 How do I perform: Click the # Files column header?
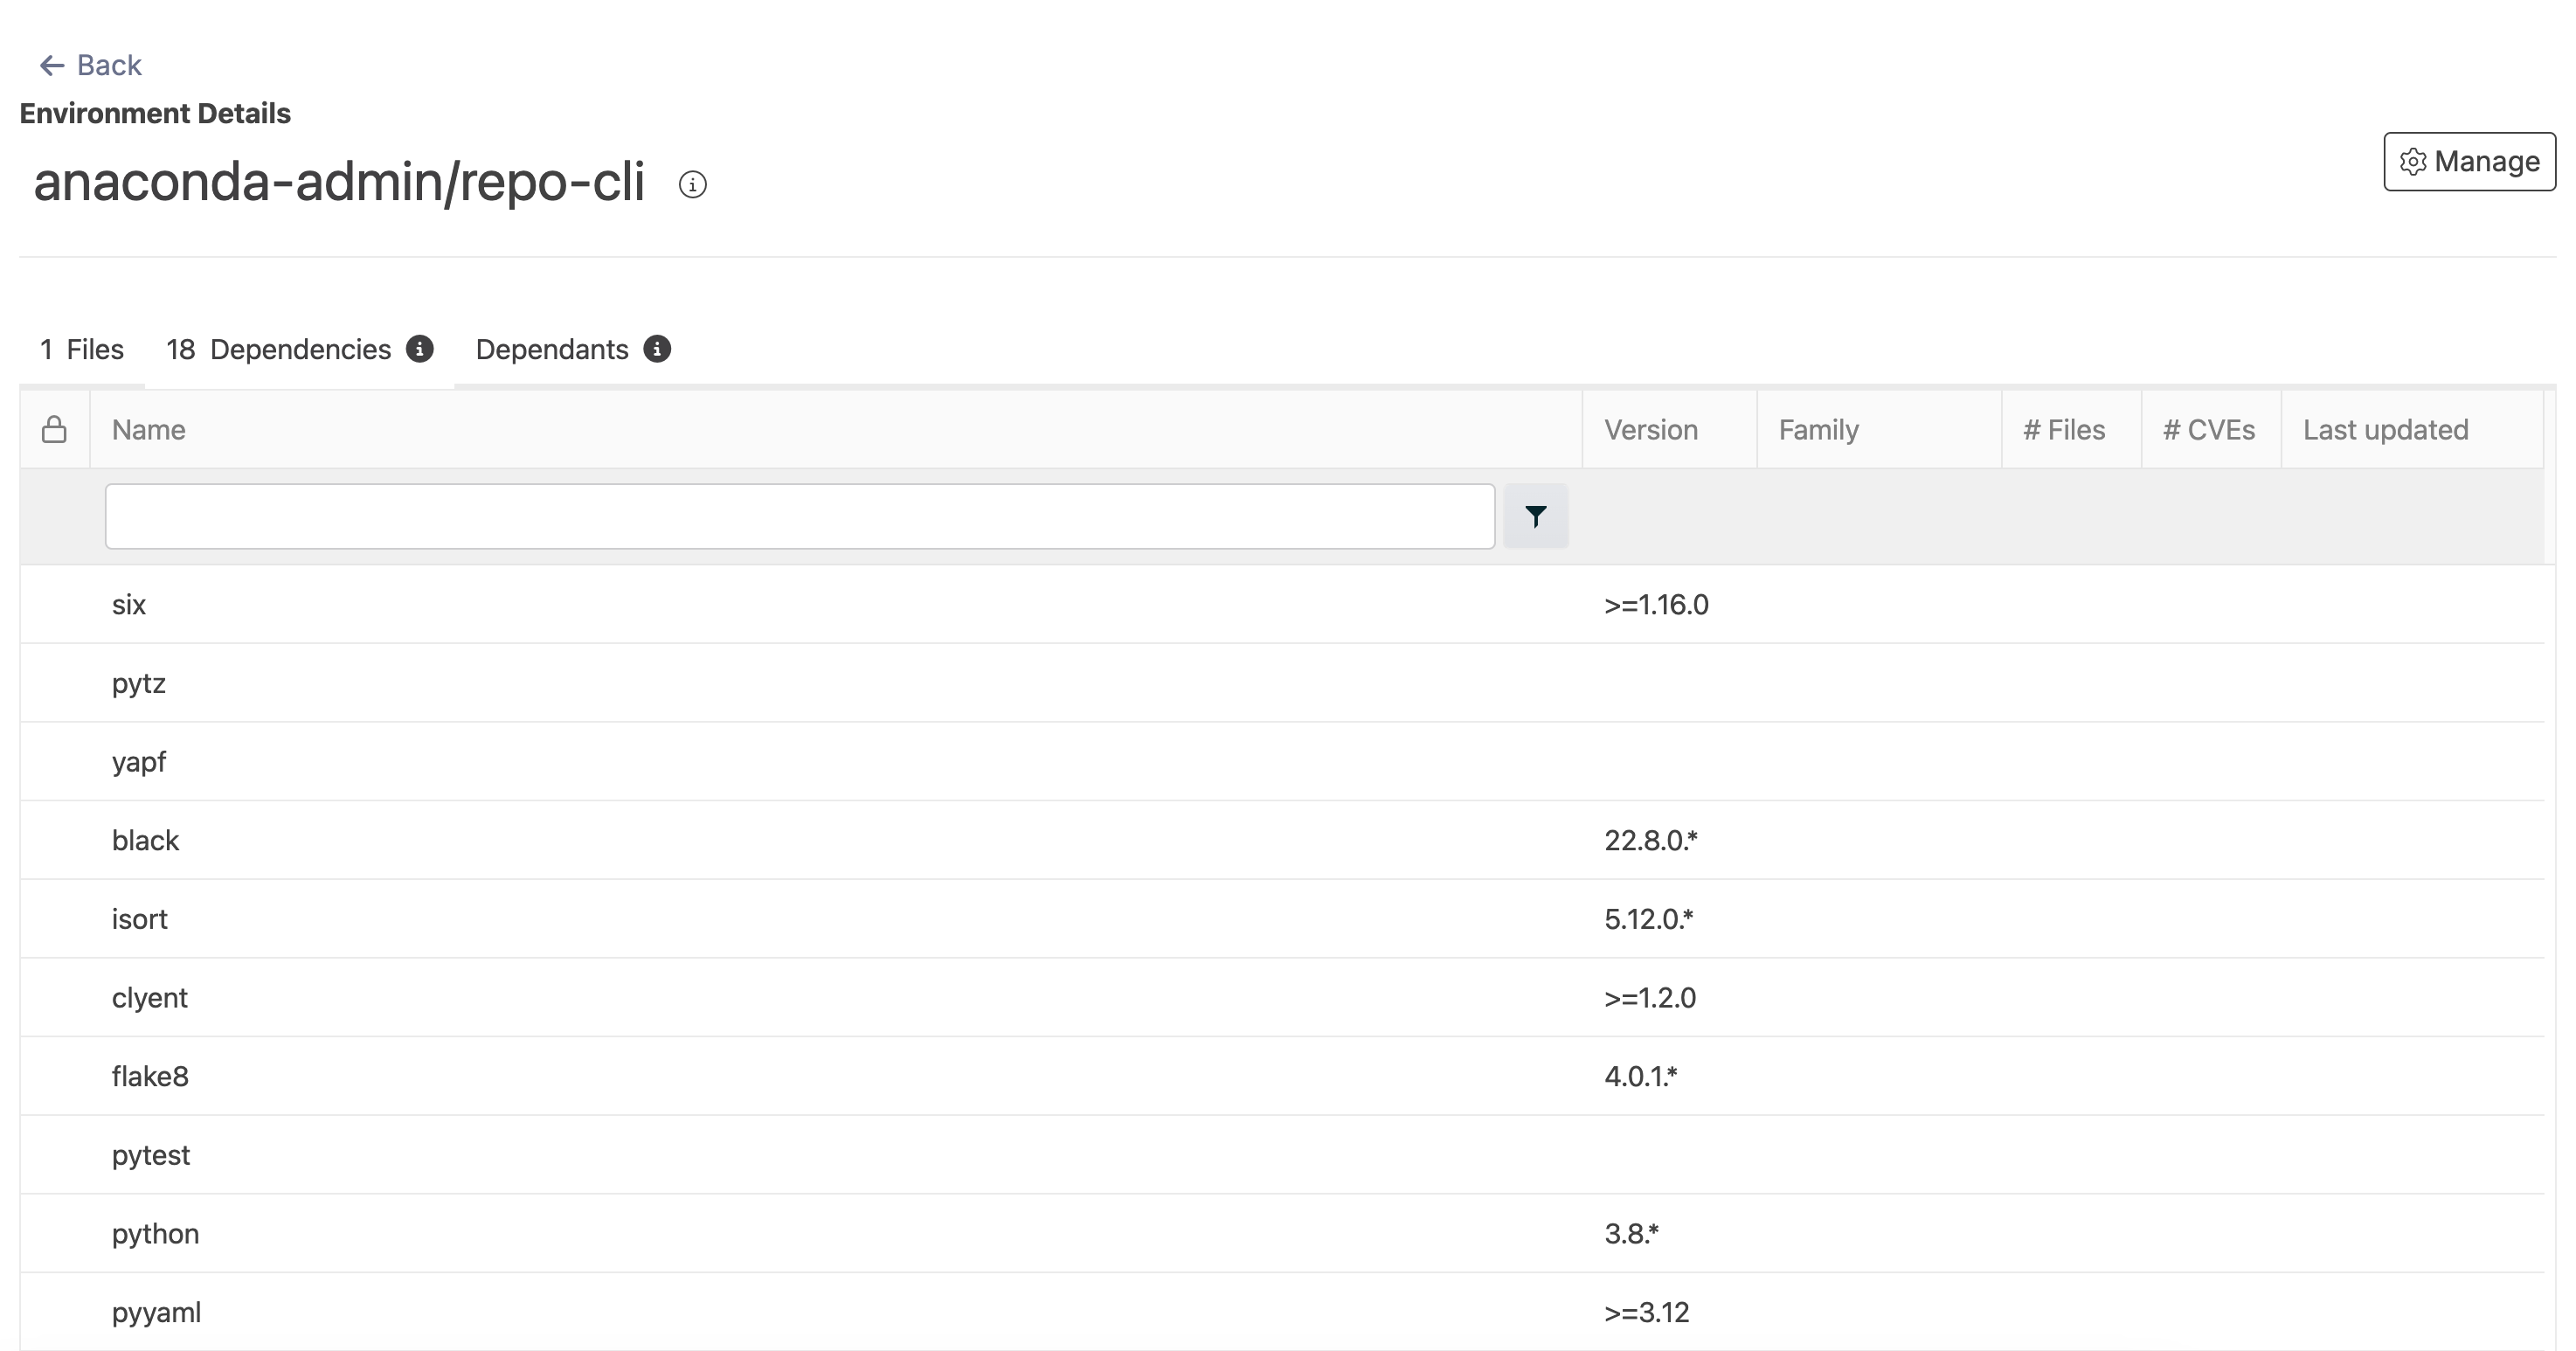coord(2063,430)
